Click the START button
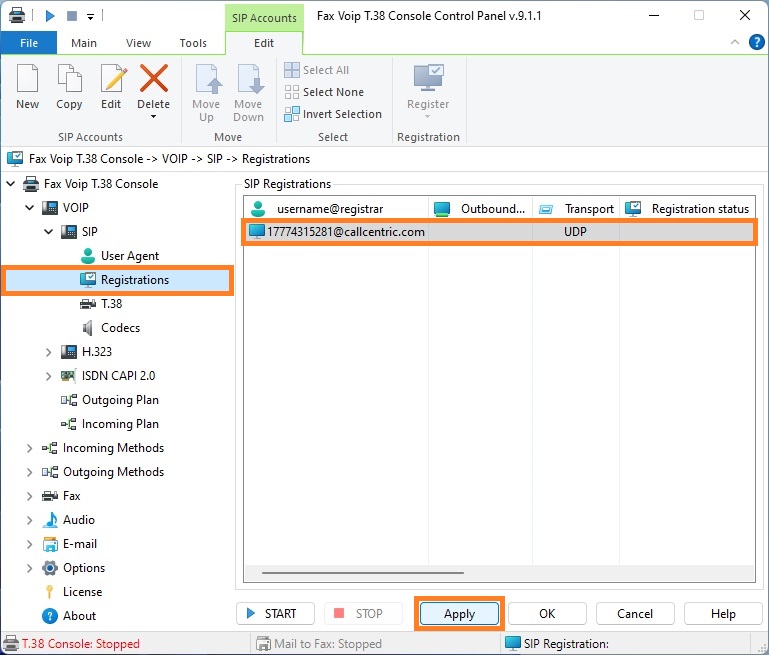The width and height of the screenshot is (769, 655). click(275, 614)
